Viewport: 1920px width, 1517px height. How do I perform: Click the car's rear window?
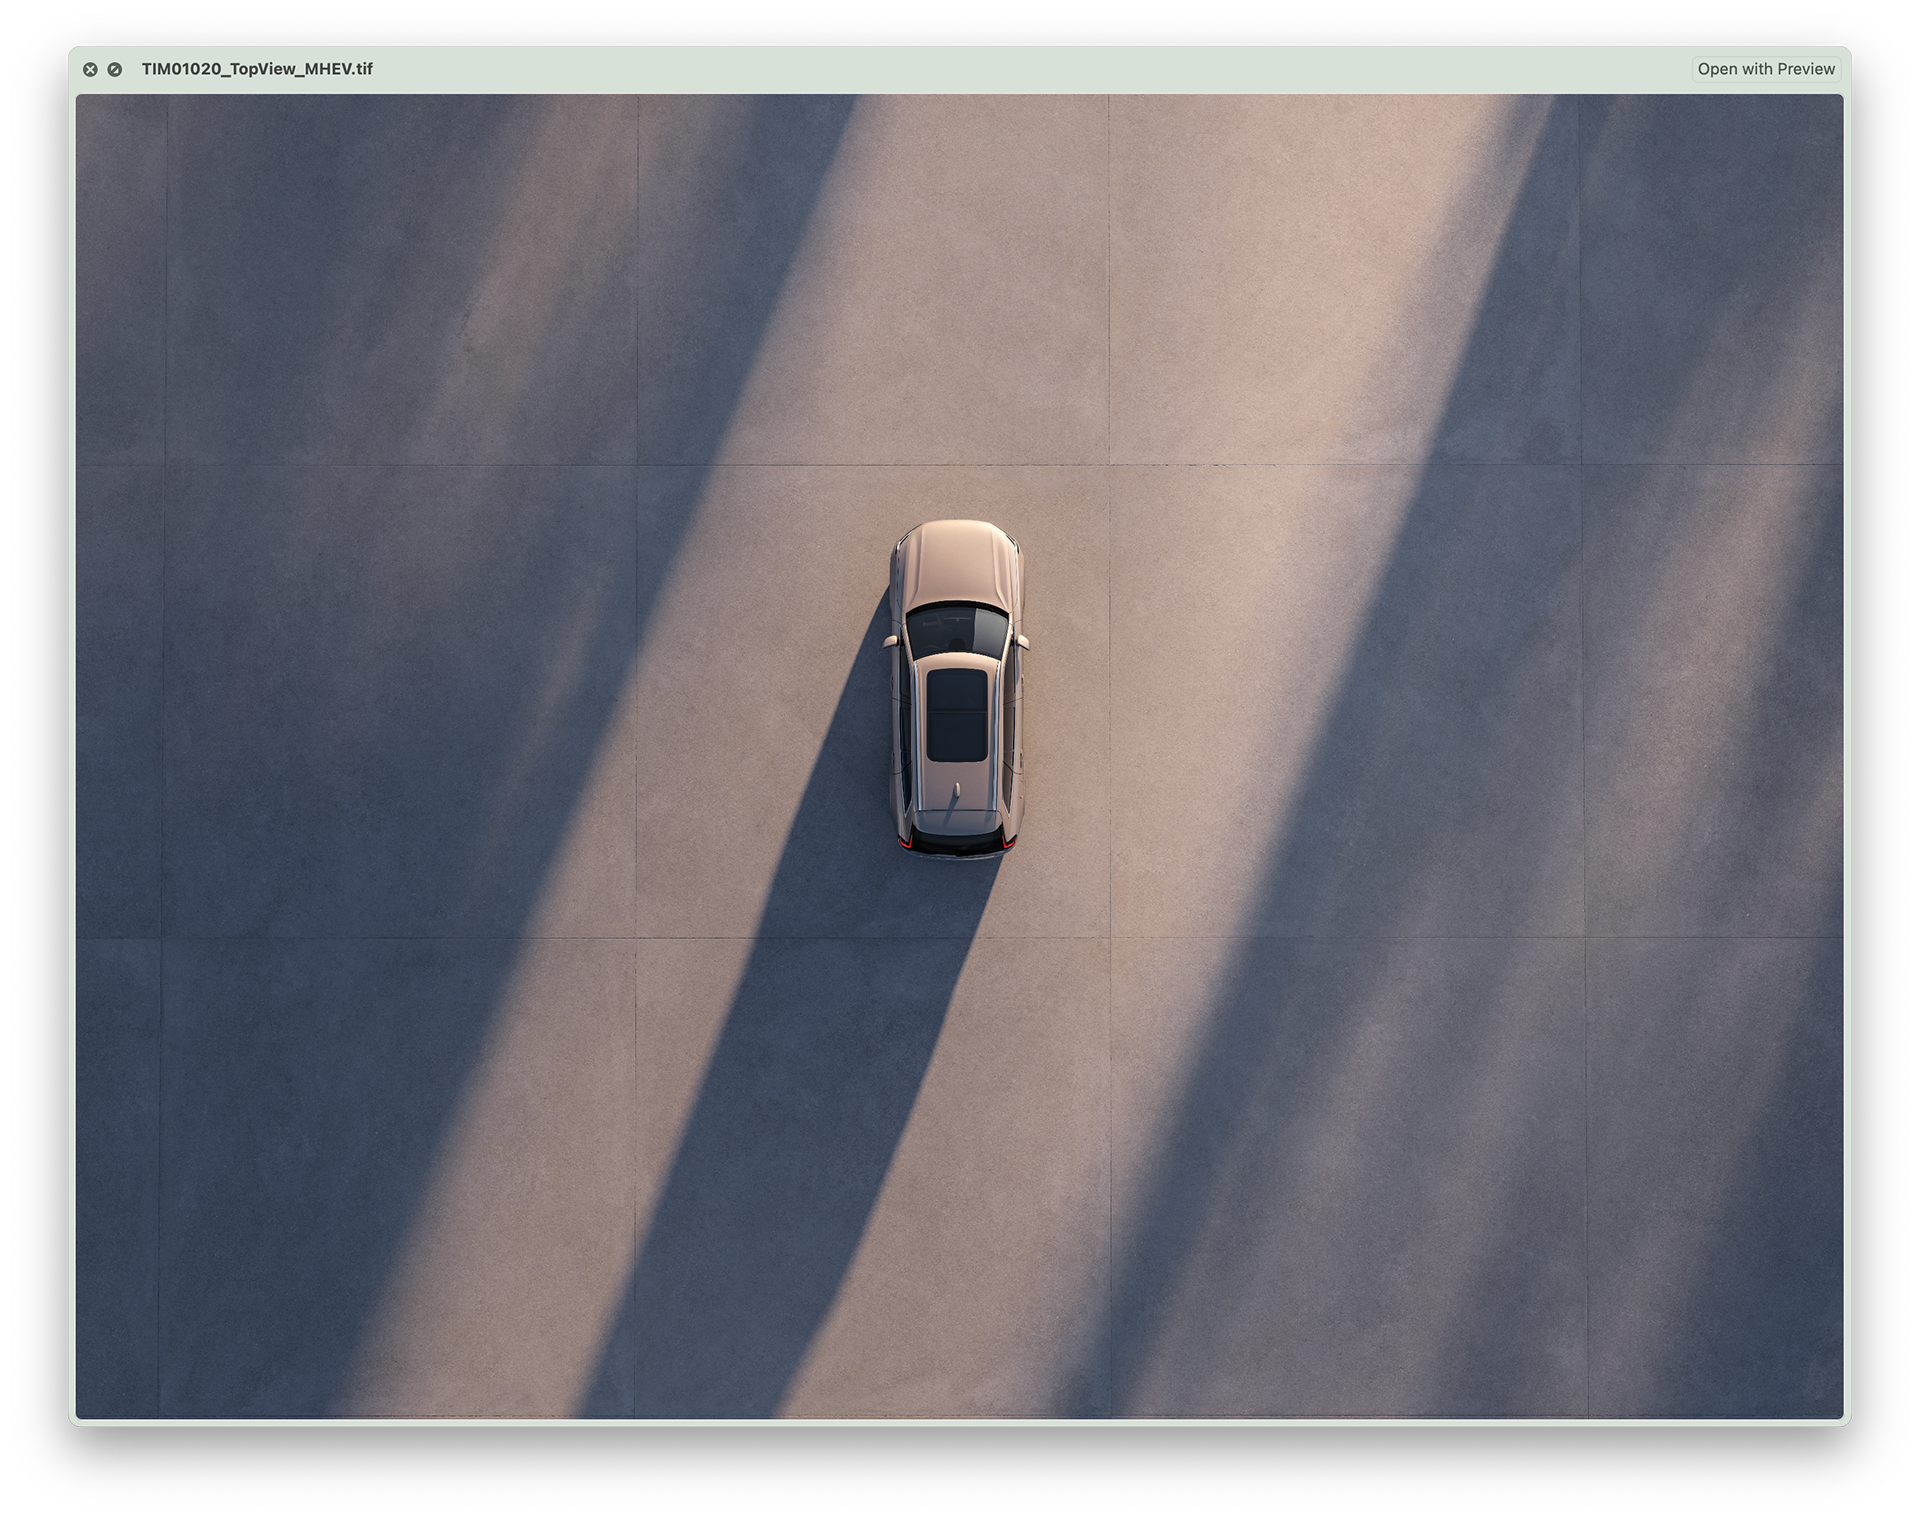[956, 820]
